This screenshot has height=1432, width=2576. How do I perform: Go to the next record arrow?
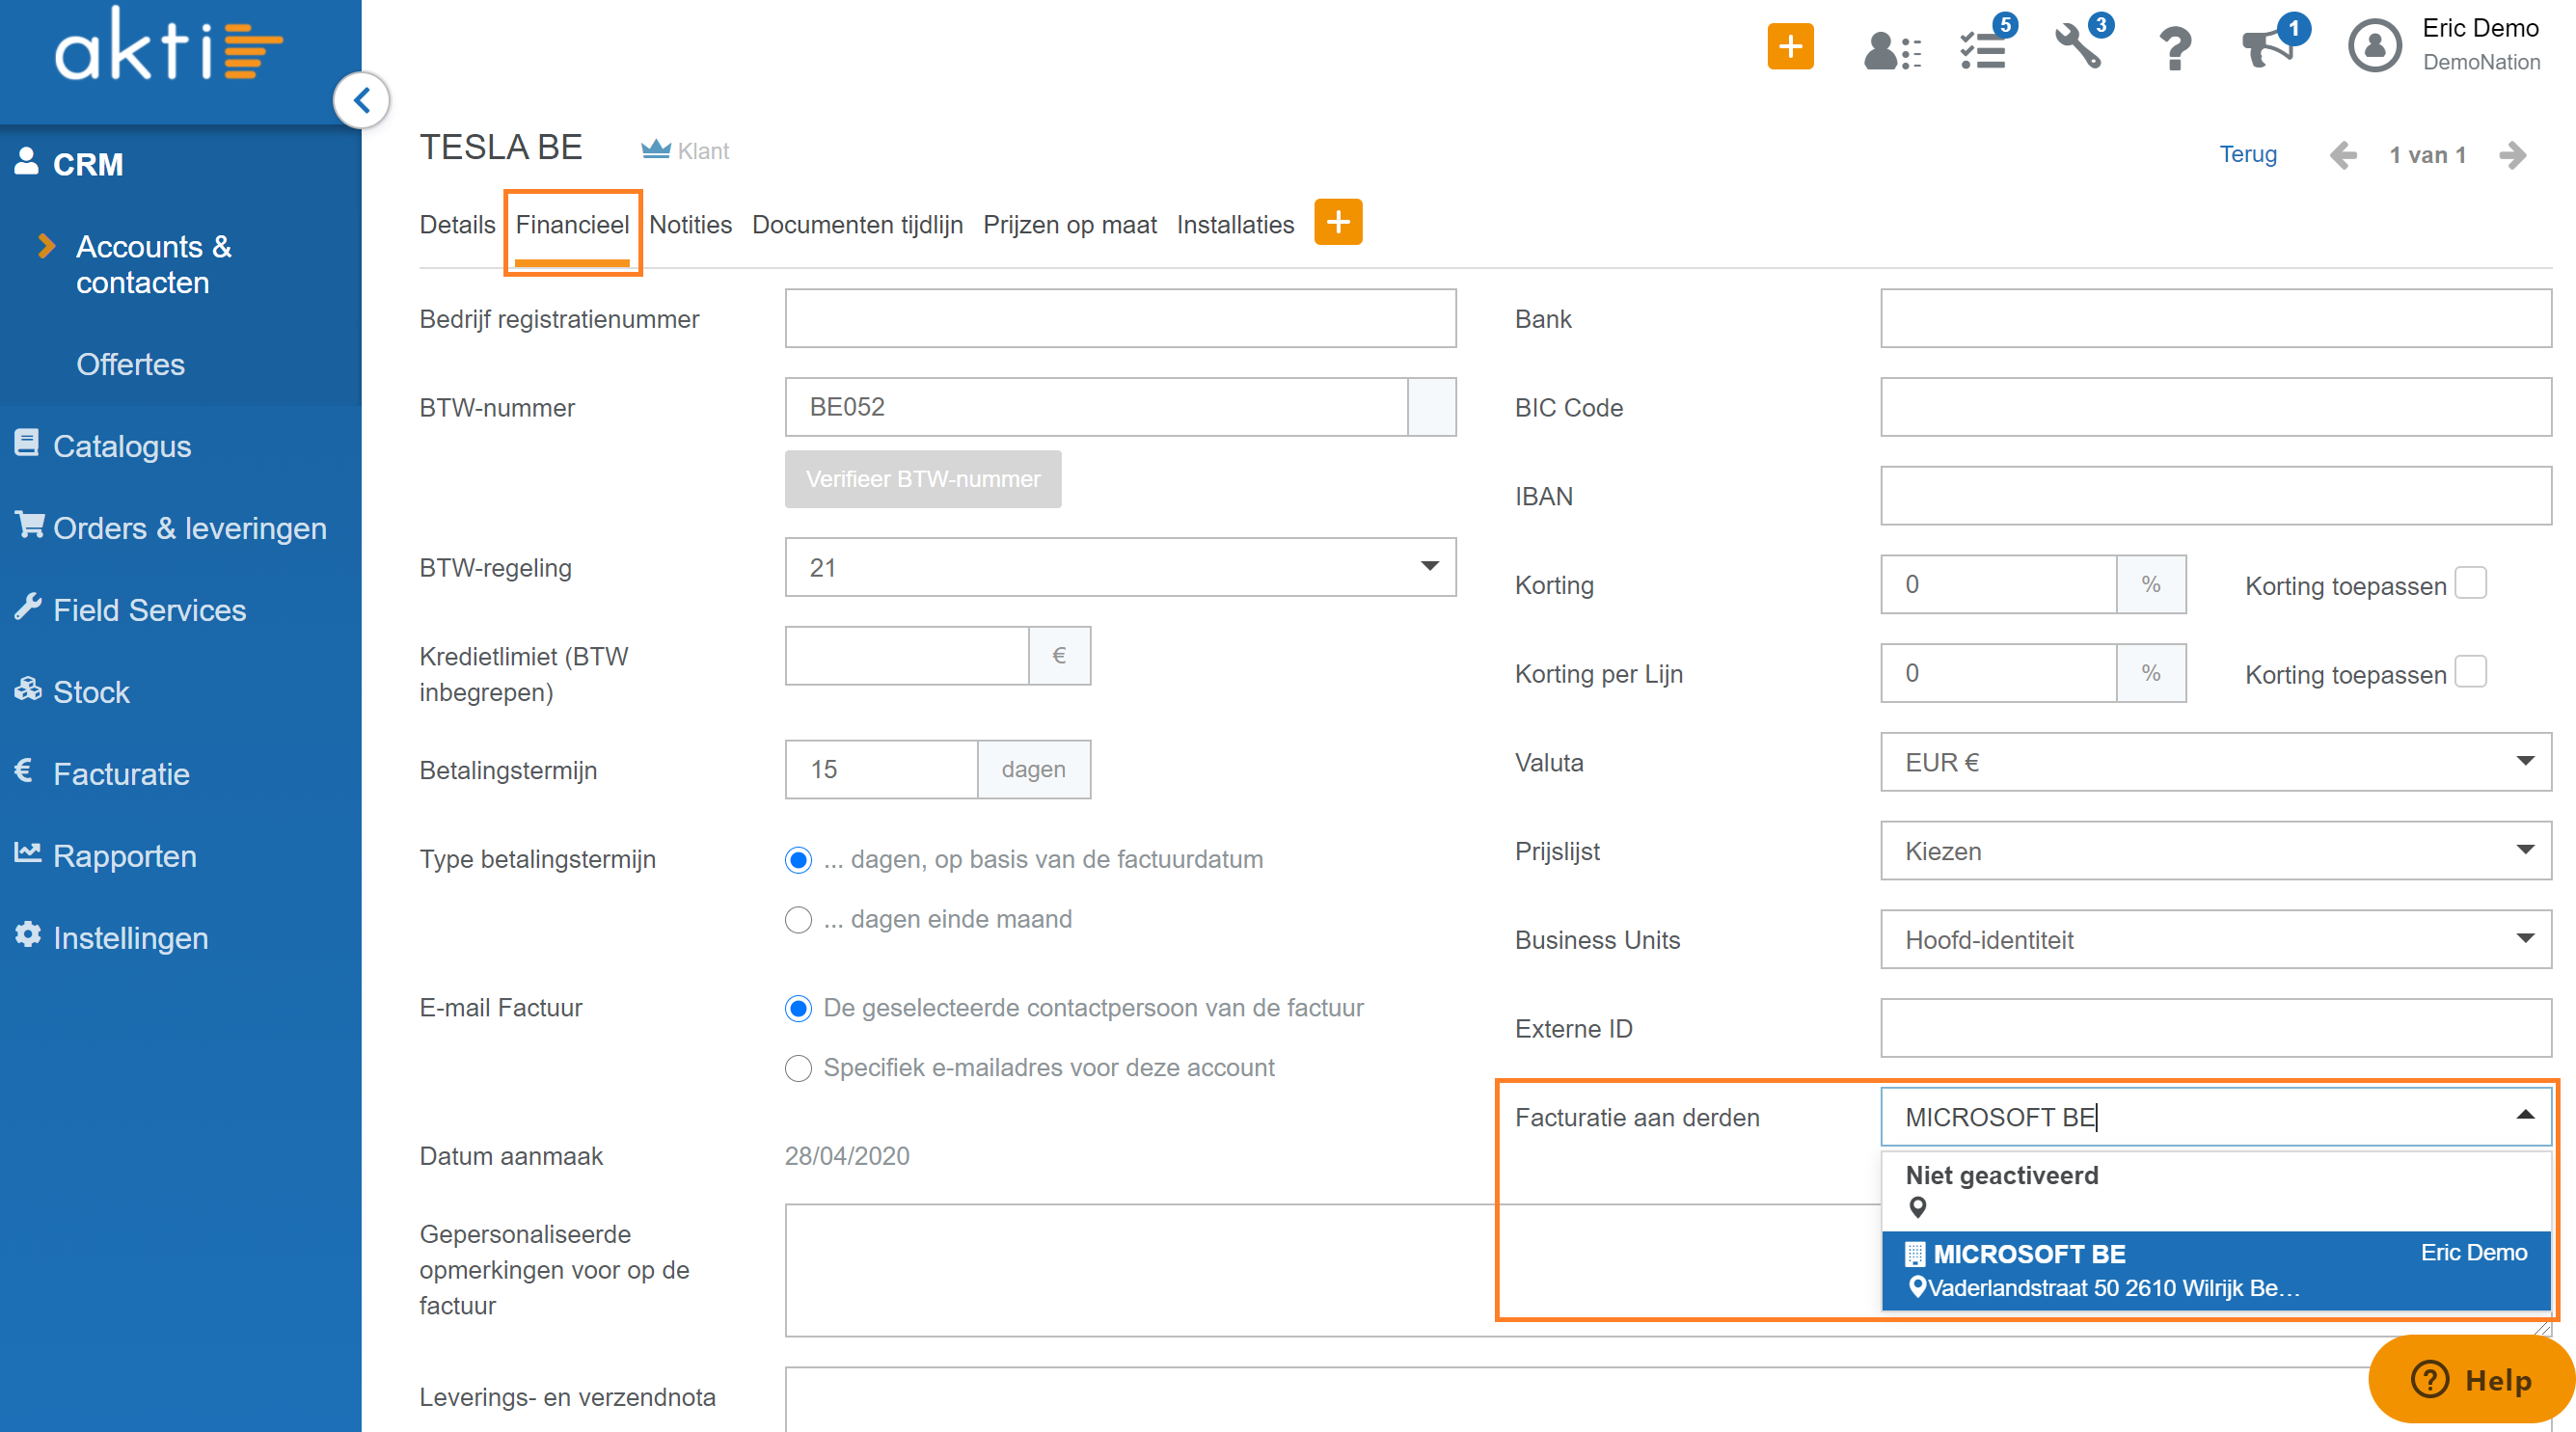pos(2513,155)
